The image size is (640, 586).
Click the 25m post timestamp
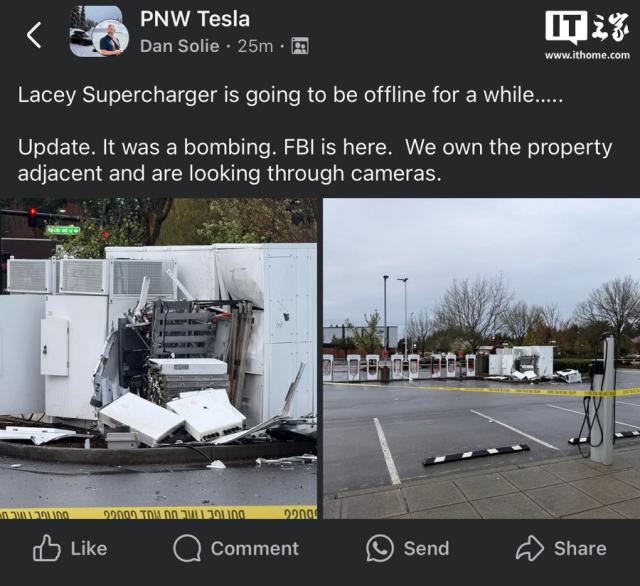pos(256,46)
